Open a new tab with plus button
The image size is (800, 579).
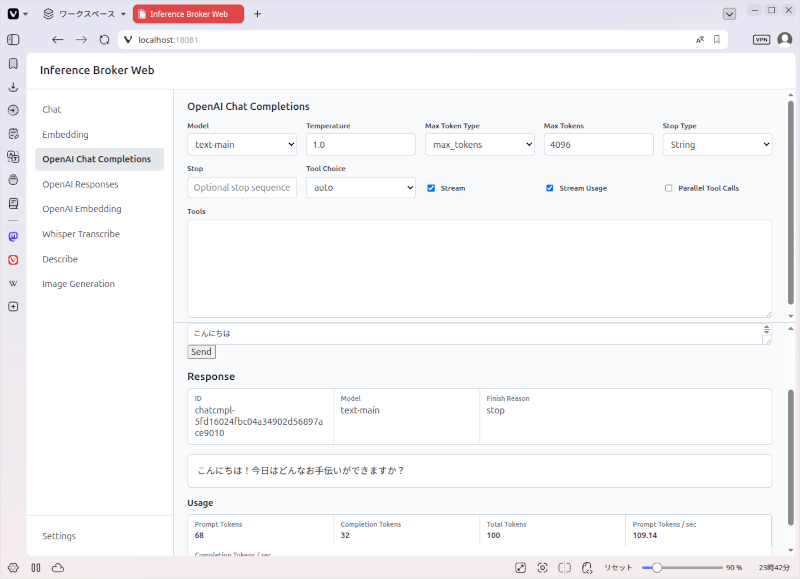pos(258,14)
